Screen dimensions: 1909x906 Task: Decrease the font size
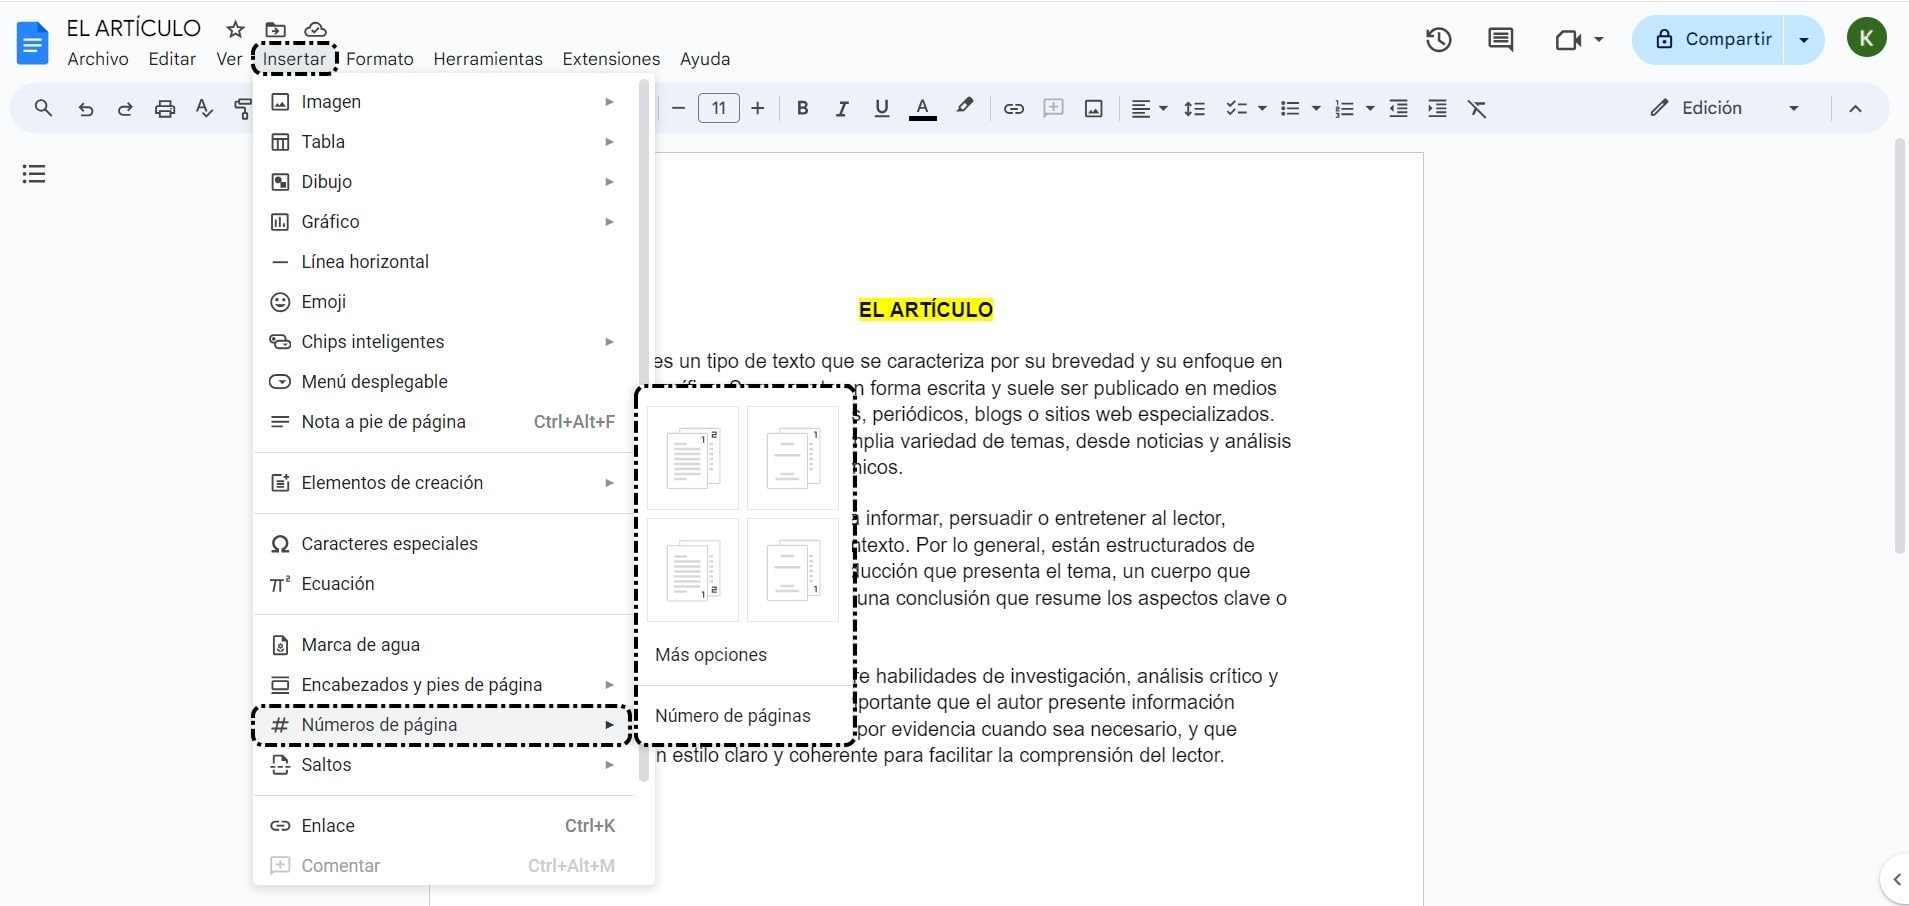click(678, 108)
